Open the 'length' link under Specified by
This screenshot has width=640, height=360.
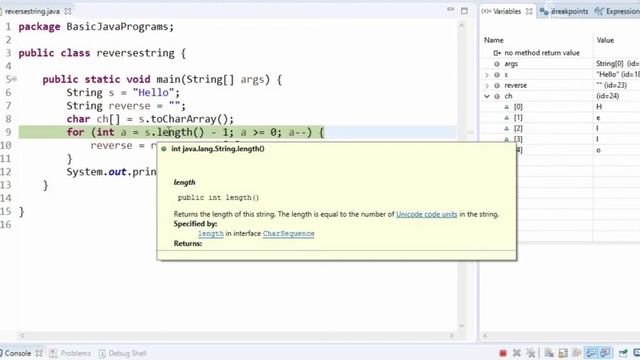[211, 233]
